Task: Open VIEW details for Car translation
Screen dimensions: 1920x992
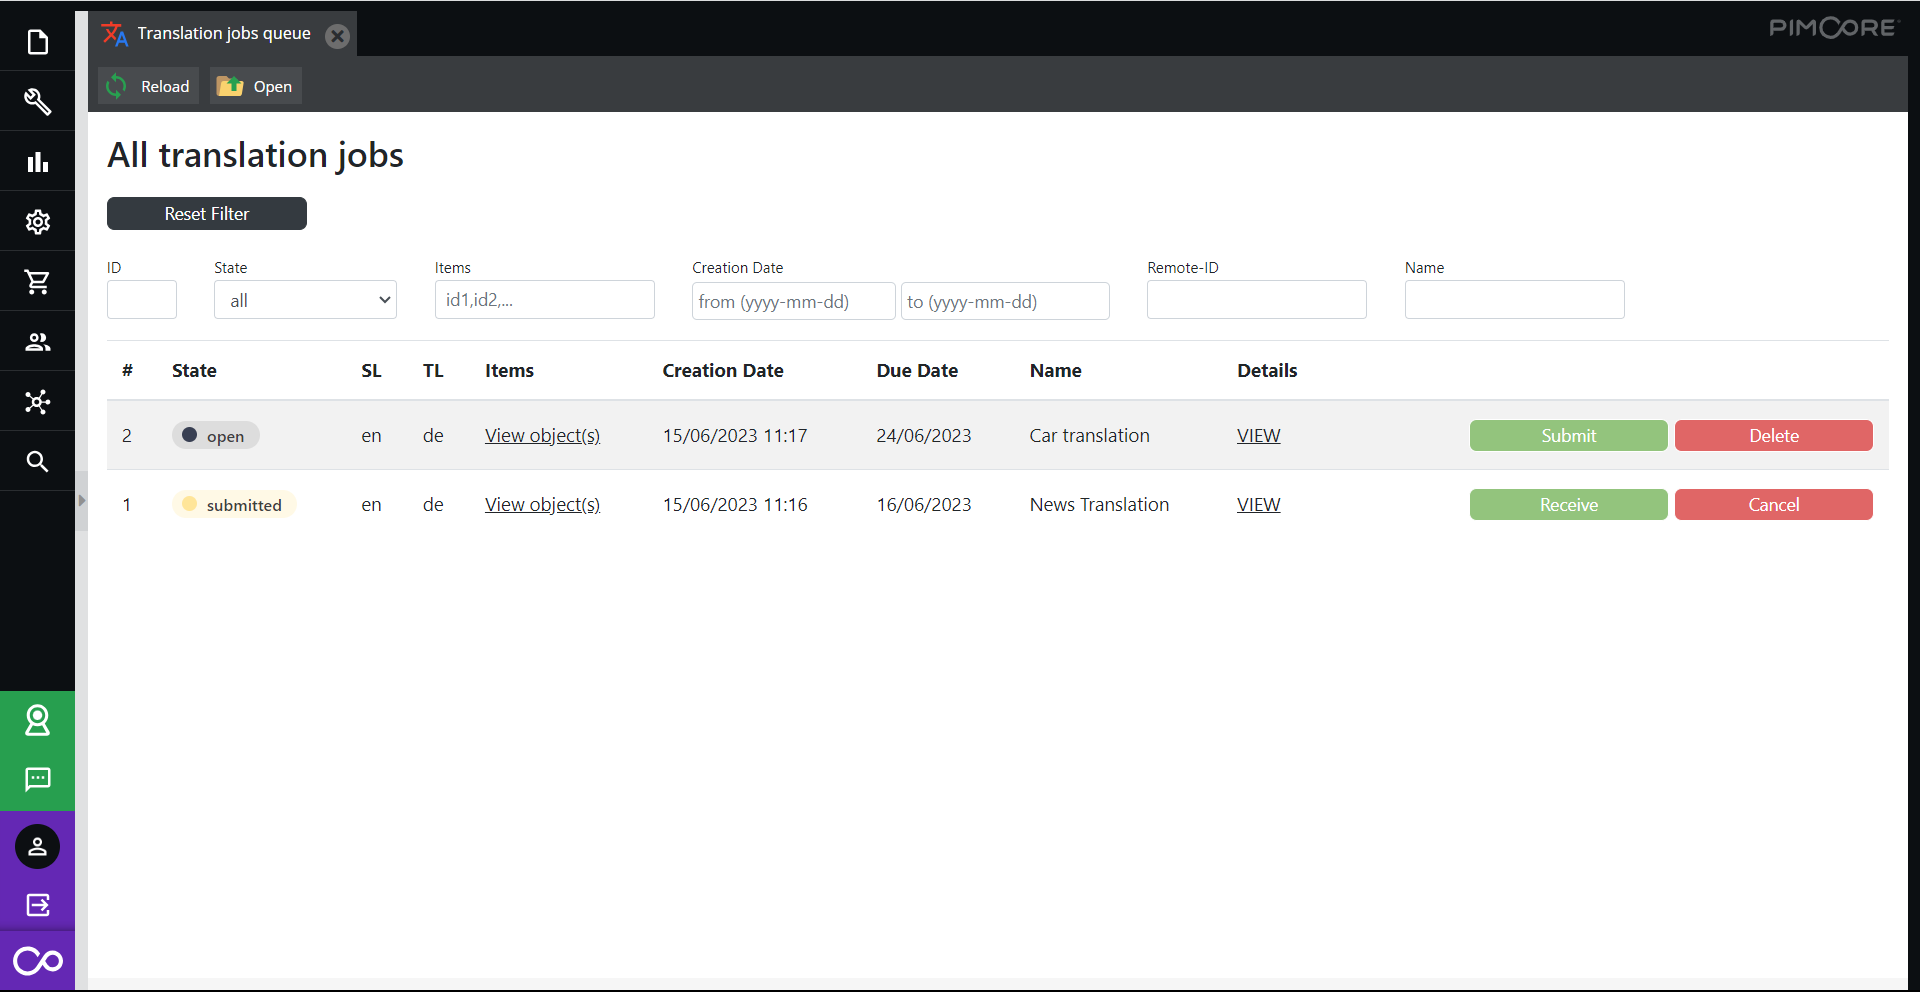Action: pos(1258,435)
